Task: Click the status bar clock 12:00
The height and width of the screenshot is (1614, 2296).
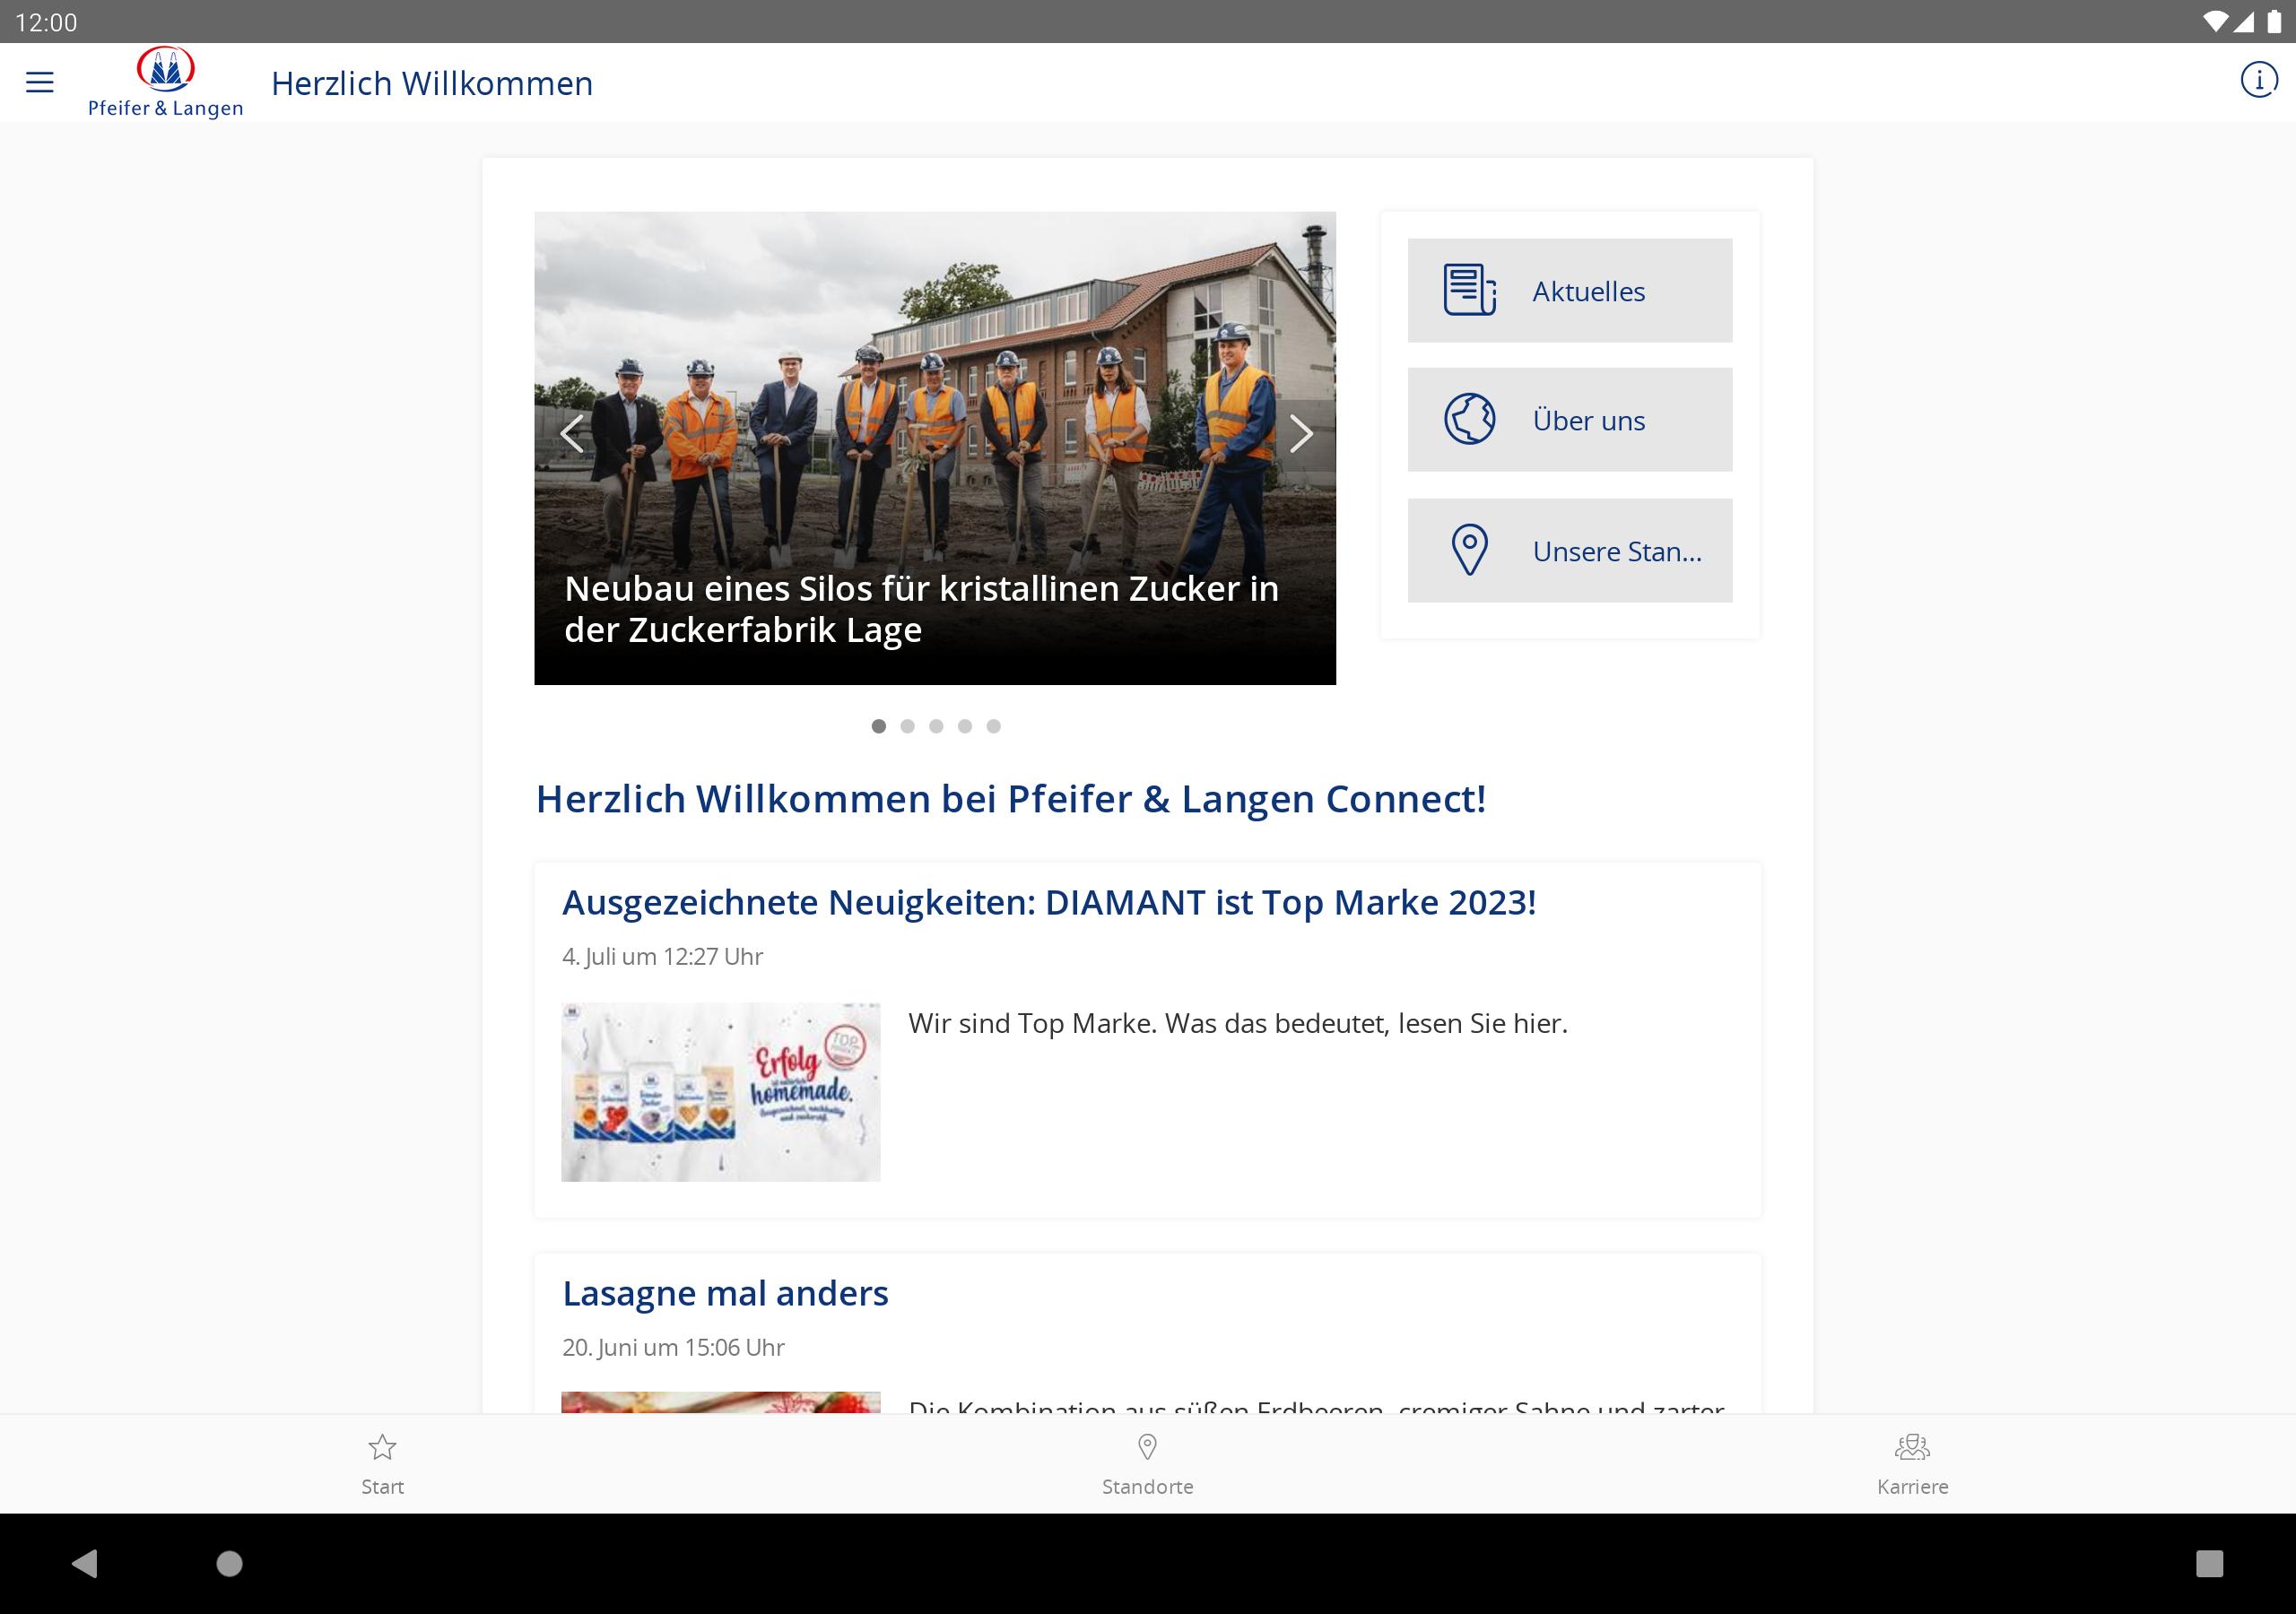Action: (x=46, y=22)
